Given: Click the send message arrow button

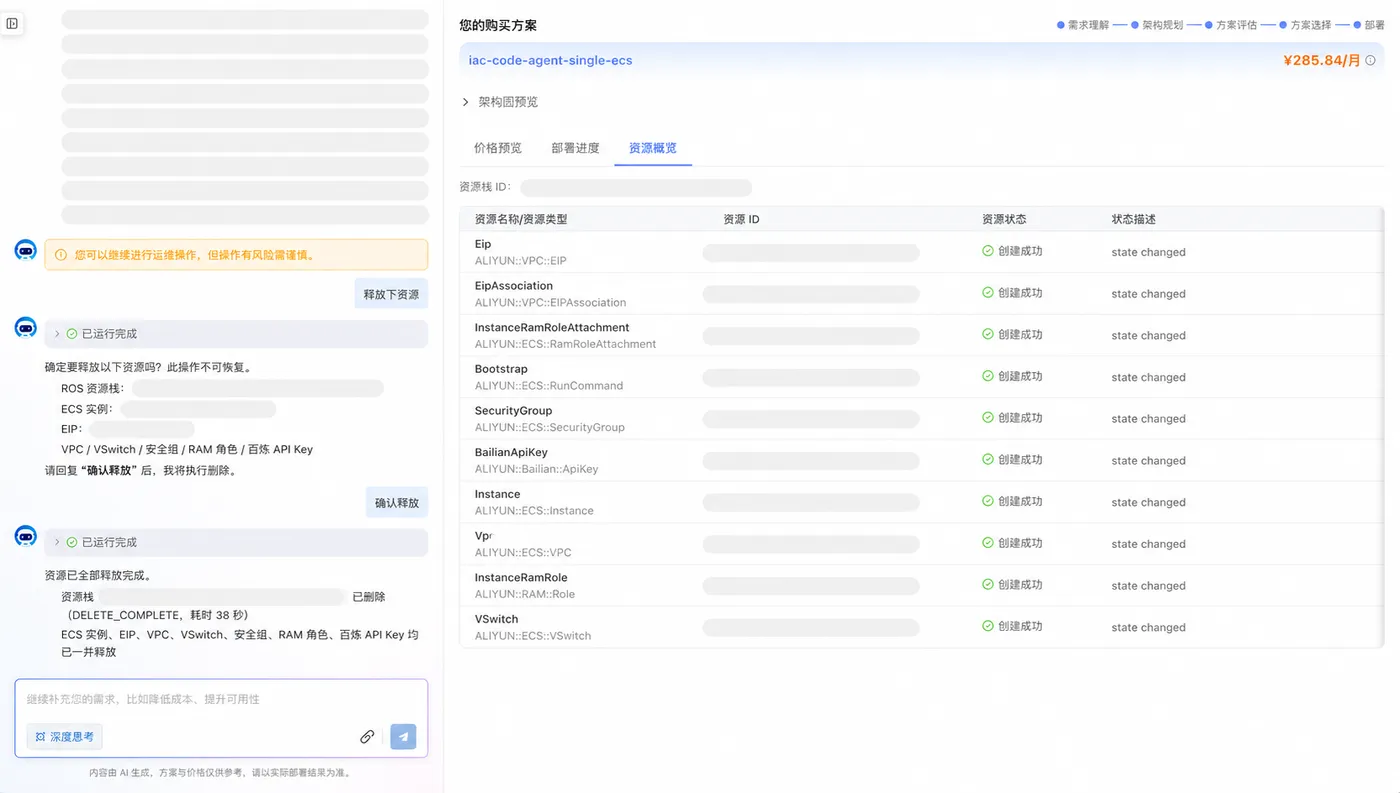Looking at the screenshot, I should (x=403, y=737).
